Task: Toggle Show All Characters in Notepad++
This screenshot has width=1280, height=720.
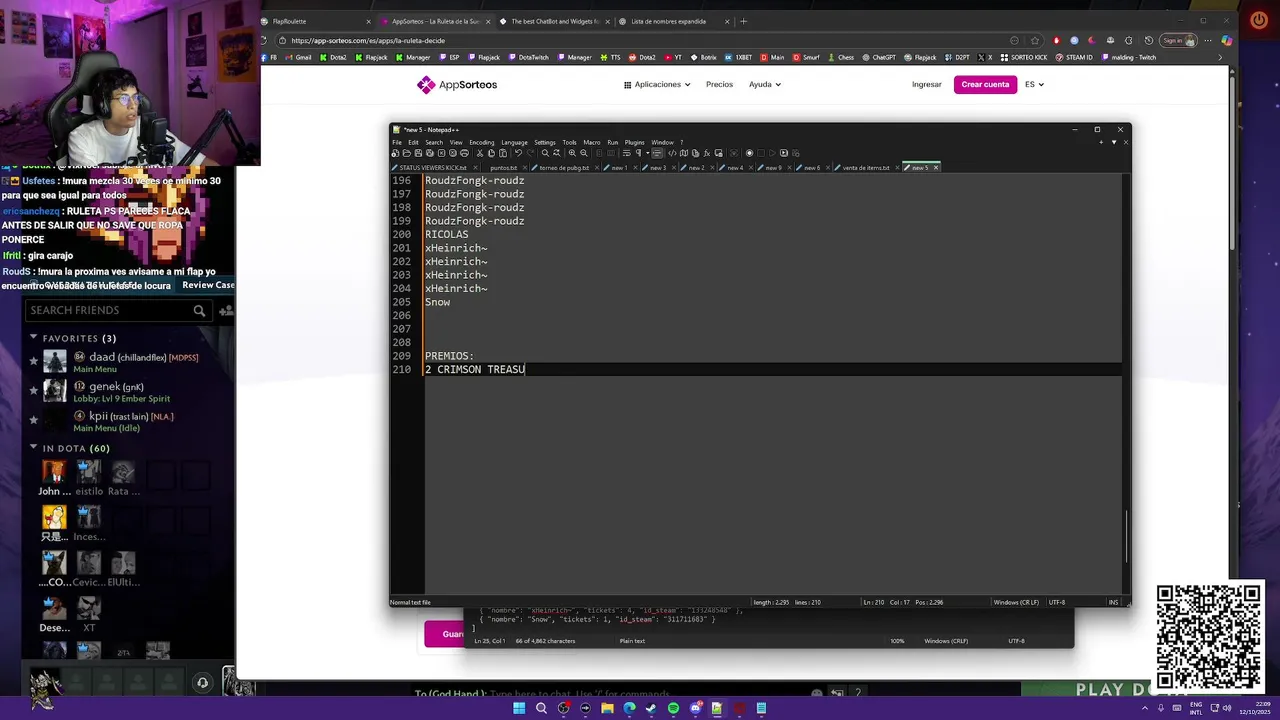Action: [638, 153]
